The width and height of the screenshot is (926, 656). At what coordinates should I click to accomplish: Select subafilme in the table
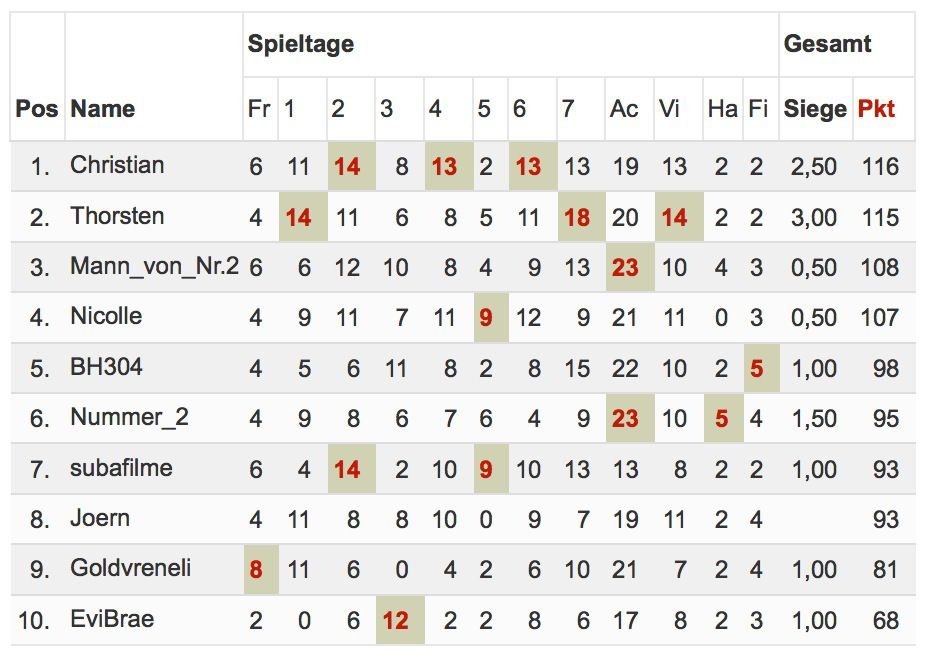[121, 468]
